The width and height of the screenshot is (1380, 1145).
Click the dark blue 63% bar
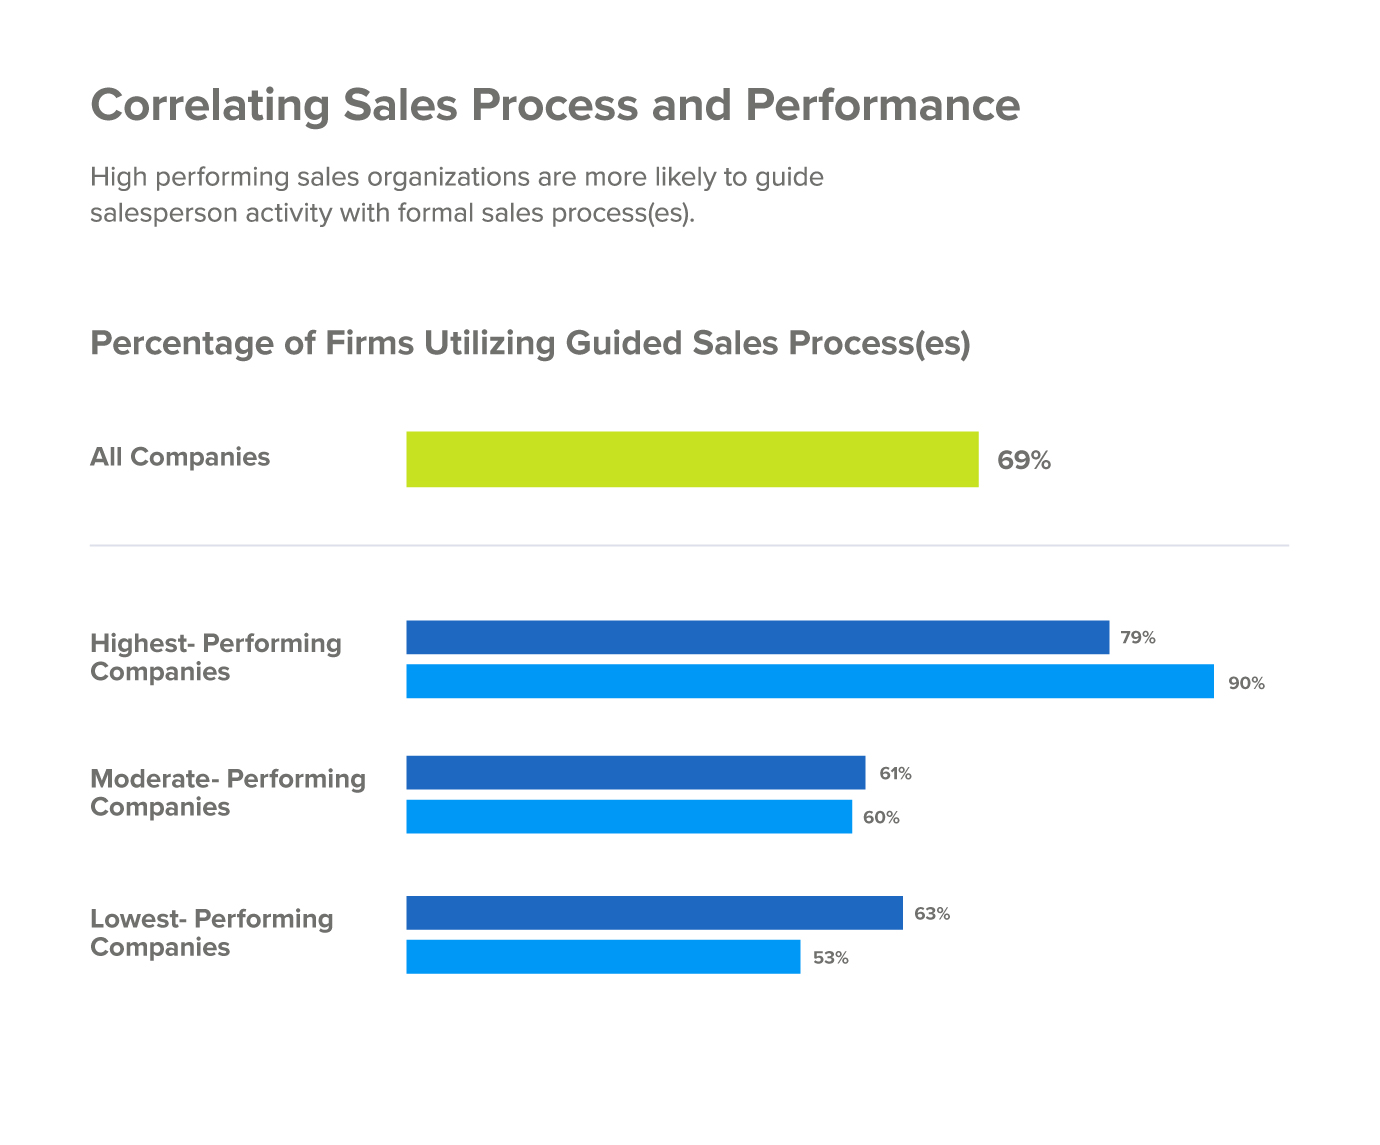tap(654, 913)
